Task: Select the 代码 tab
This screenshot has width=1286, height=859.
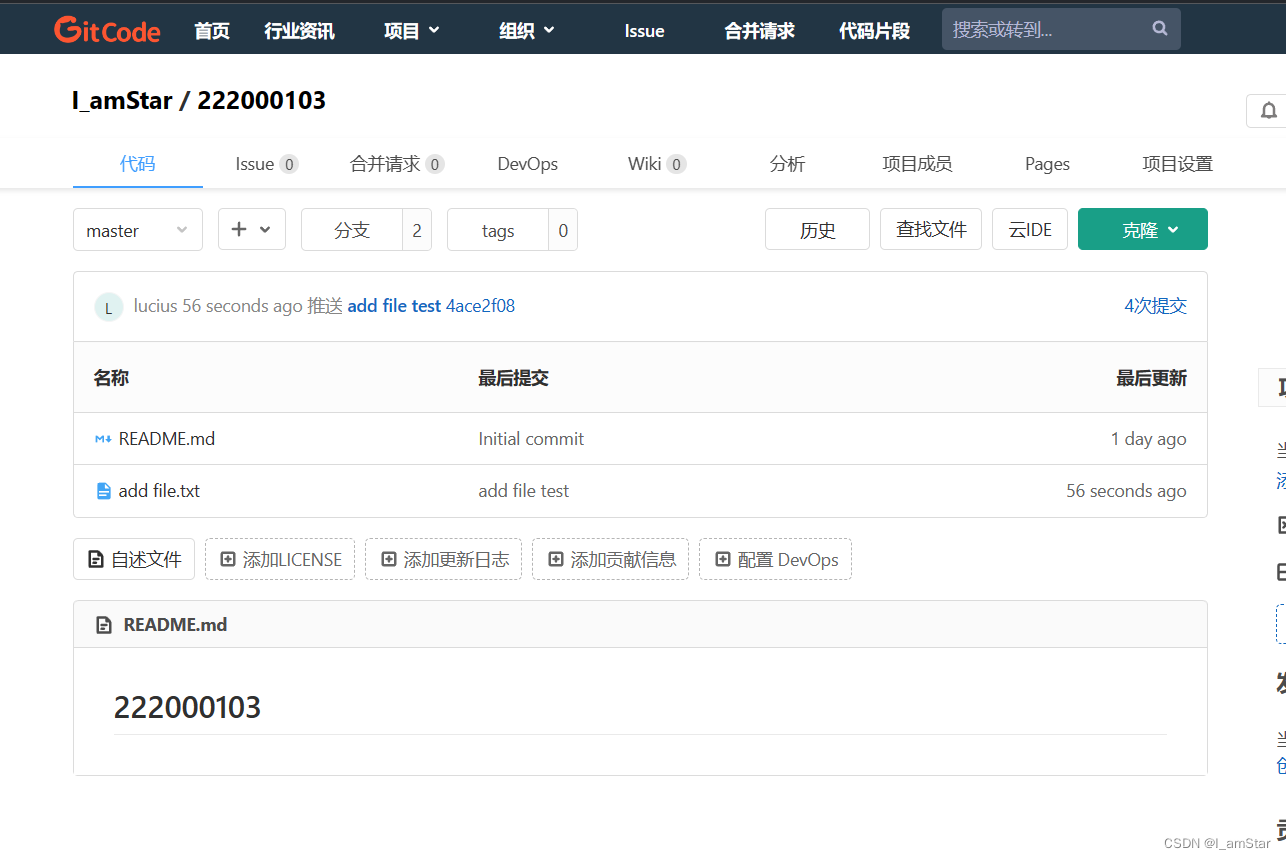Action: coord(138,164)
